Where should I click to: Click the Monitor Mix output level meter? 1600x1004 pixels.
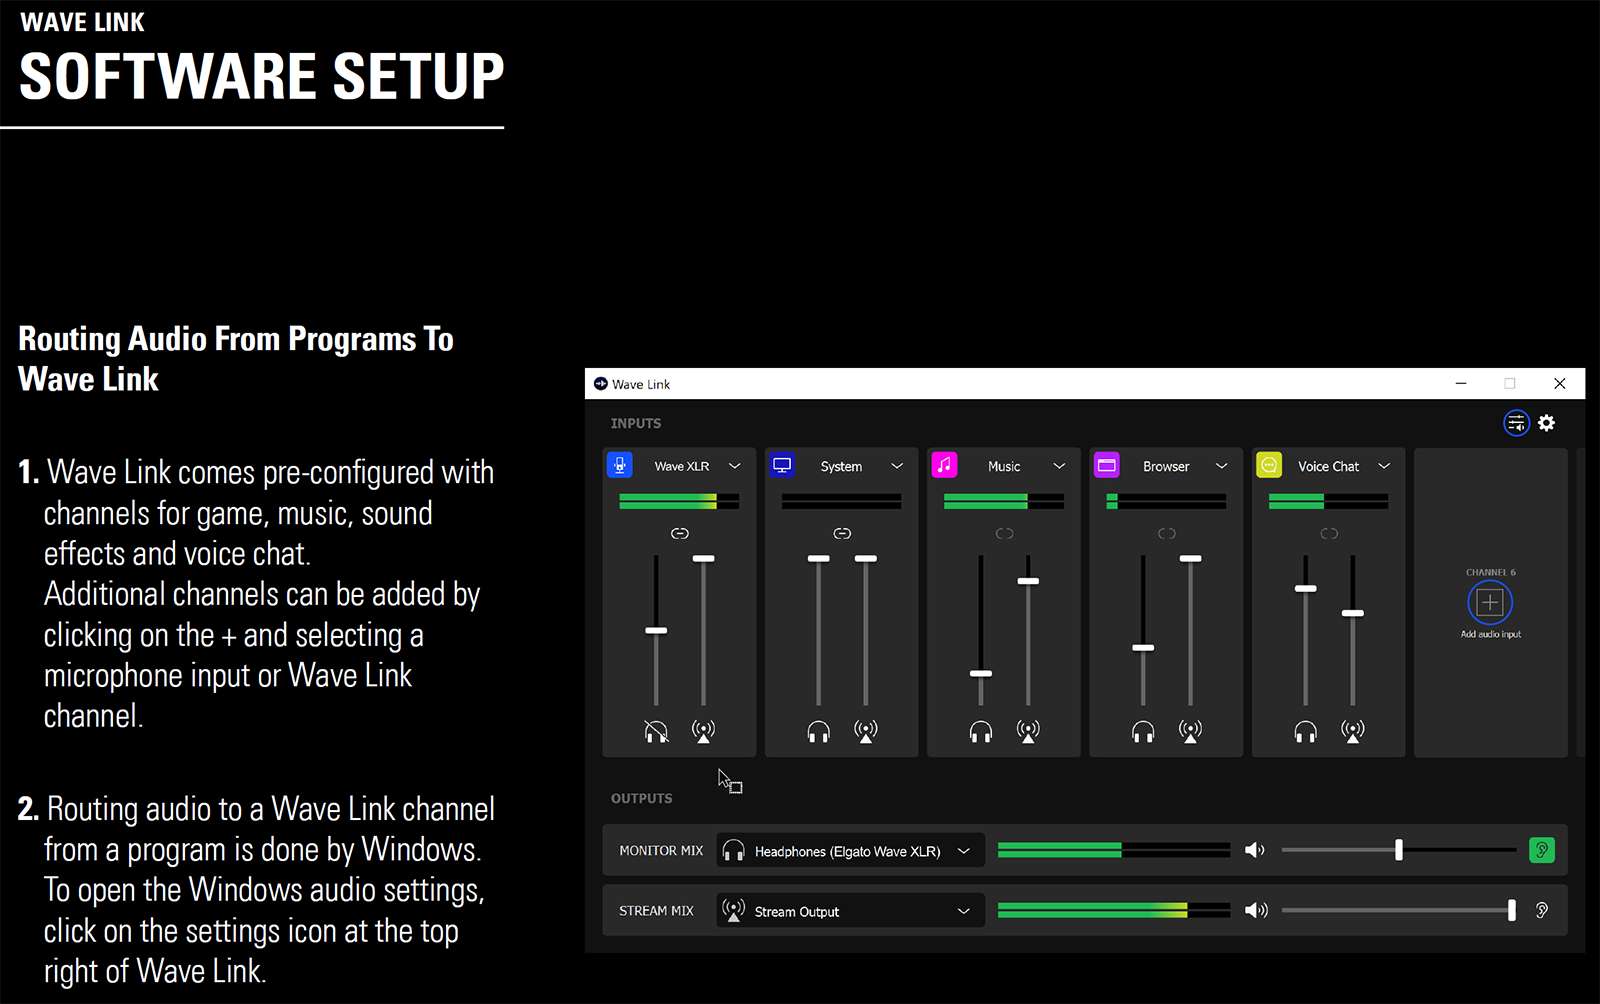1114,850
